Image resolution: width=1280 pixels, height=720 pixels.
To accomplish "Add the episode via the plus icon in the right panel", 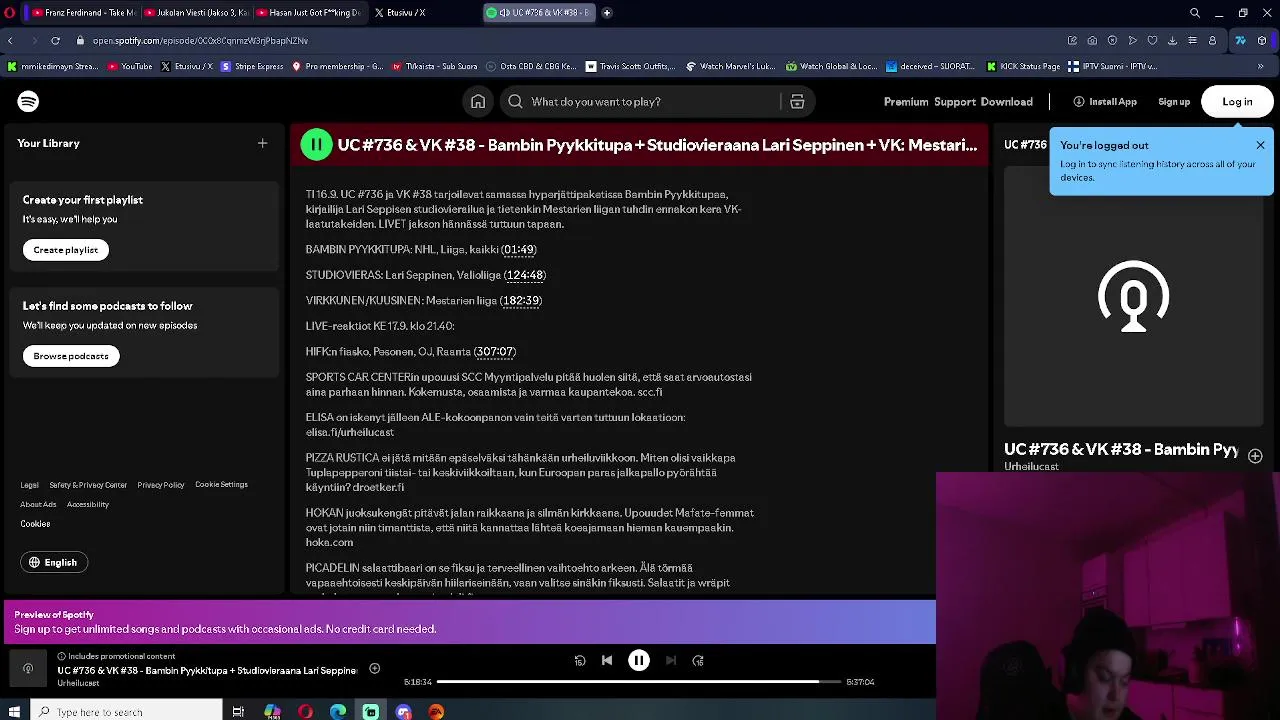I will click(x=1255, y=456).
